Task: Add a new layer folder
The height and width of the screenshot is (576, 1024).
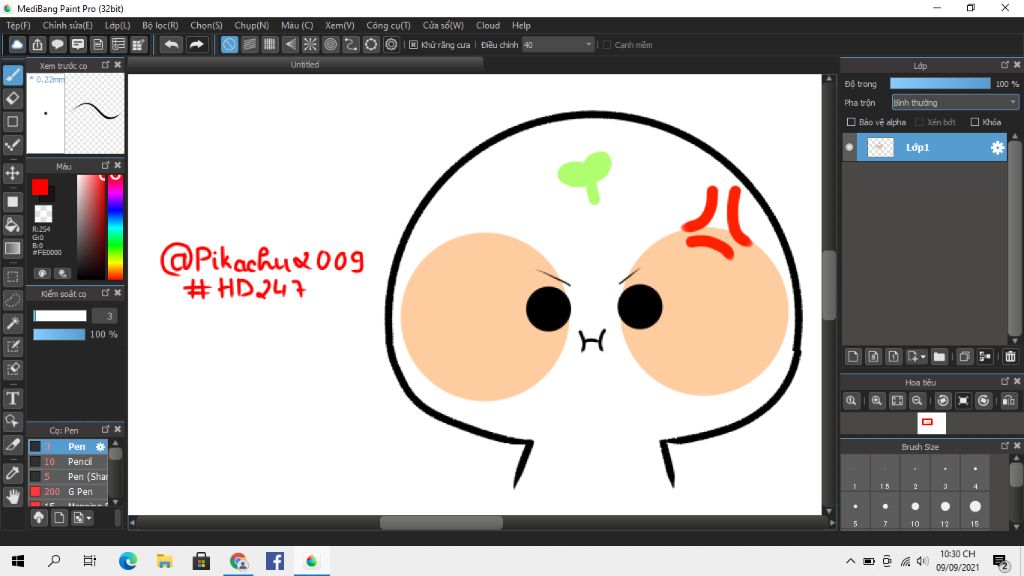Action: tap(939, 357)
